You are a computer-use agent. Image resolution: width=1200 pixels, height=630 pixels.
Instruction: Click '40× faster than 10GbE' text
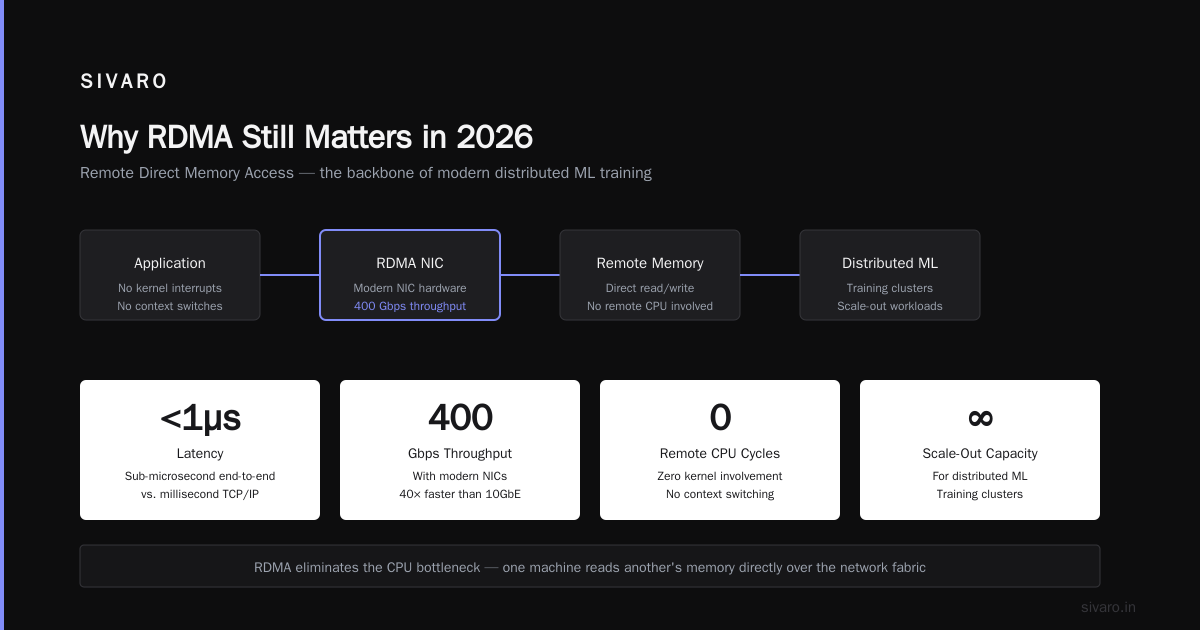coord(460,494)
